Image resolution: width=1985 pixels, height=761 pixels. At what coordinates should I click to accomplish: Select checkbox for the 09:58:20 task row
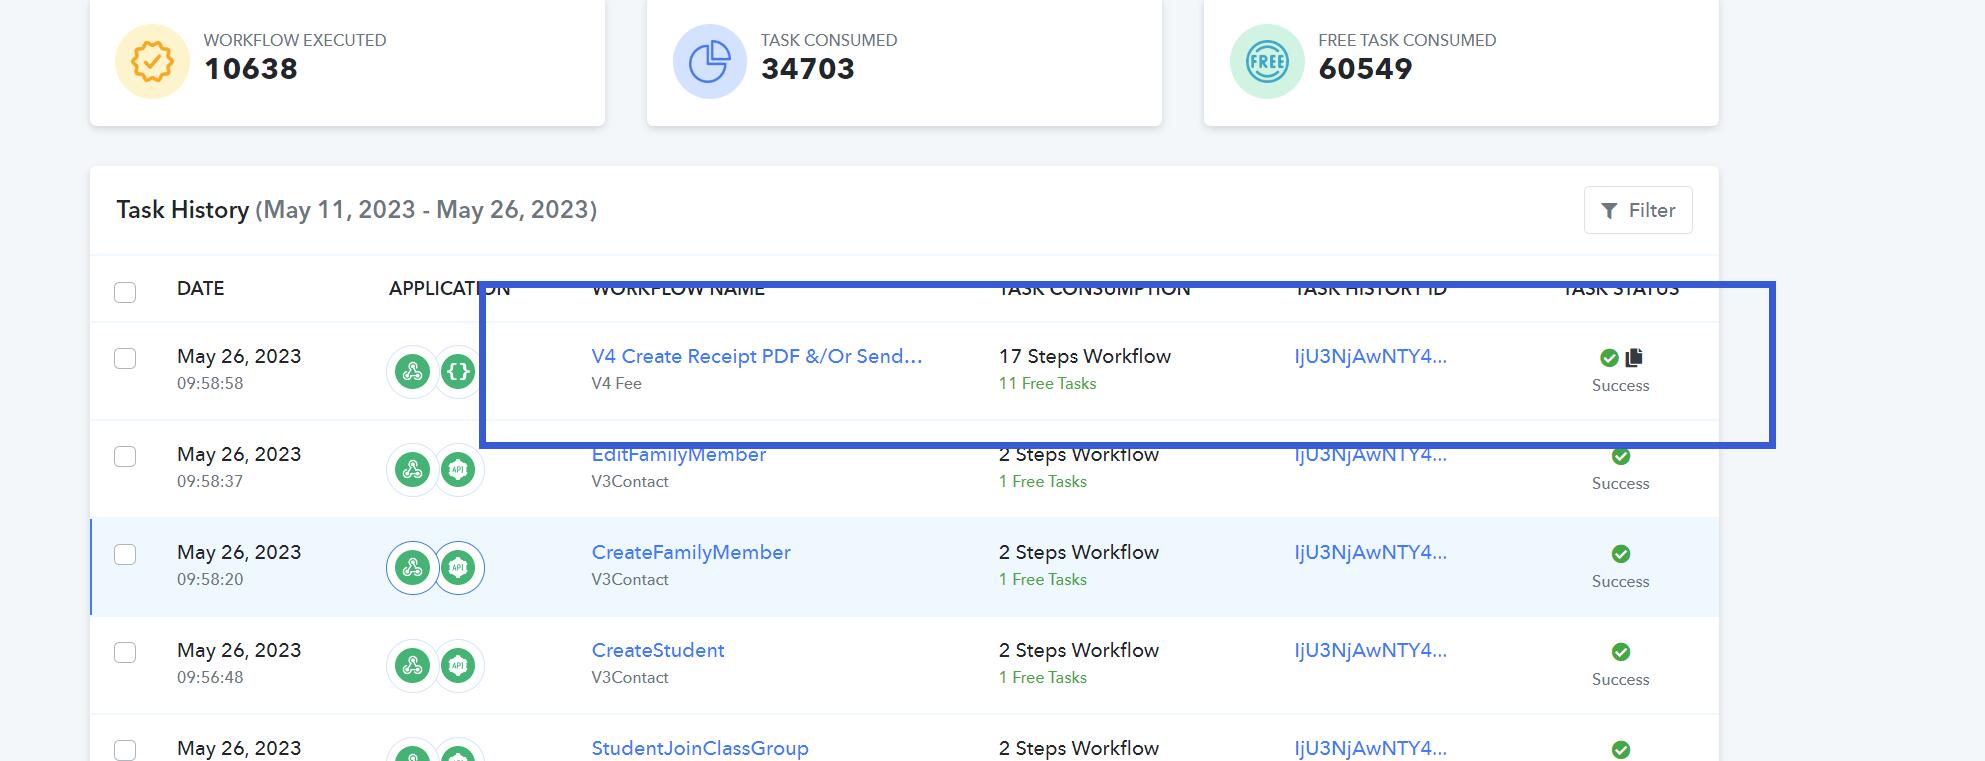(x=125, y=554)
